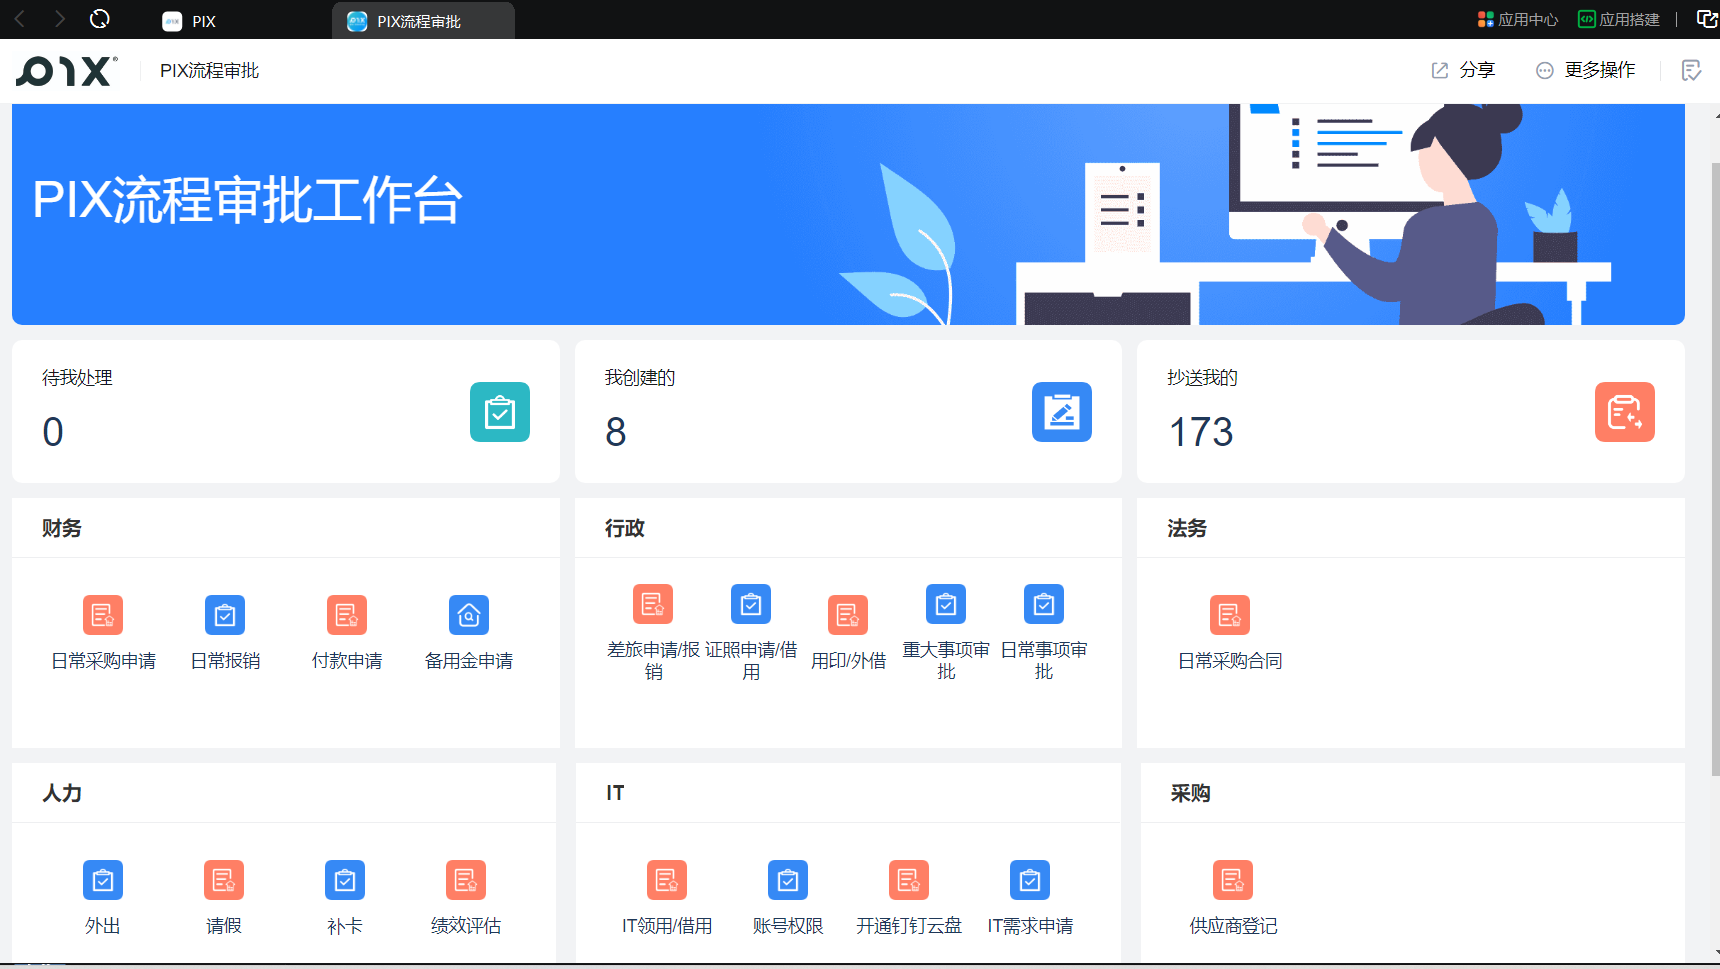The image size is (1720, 969).
Task: Open the 更多操作 menu
Action: (1586, 70)
